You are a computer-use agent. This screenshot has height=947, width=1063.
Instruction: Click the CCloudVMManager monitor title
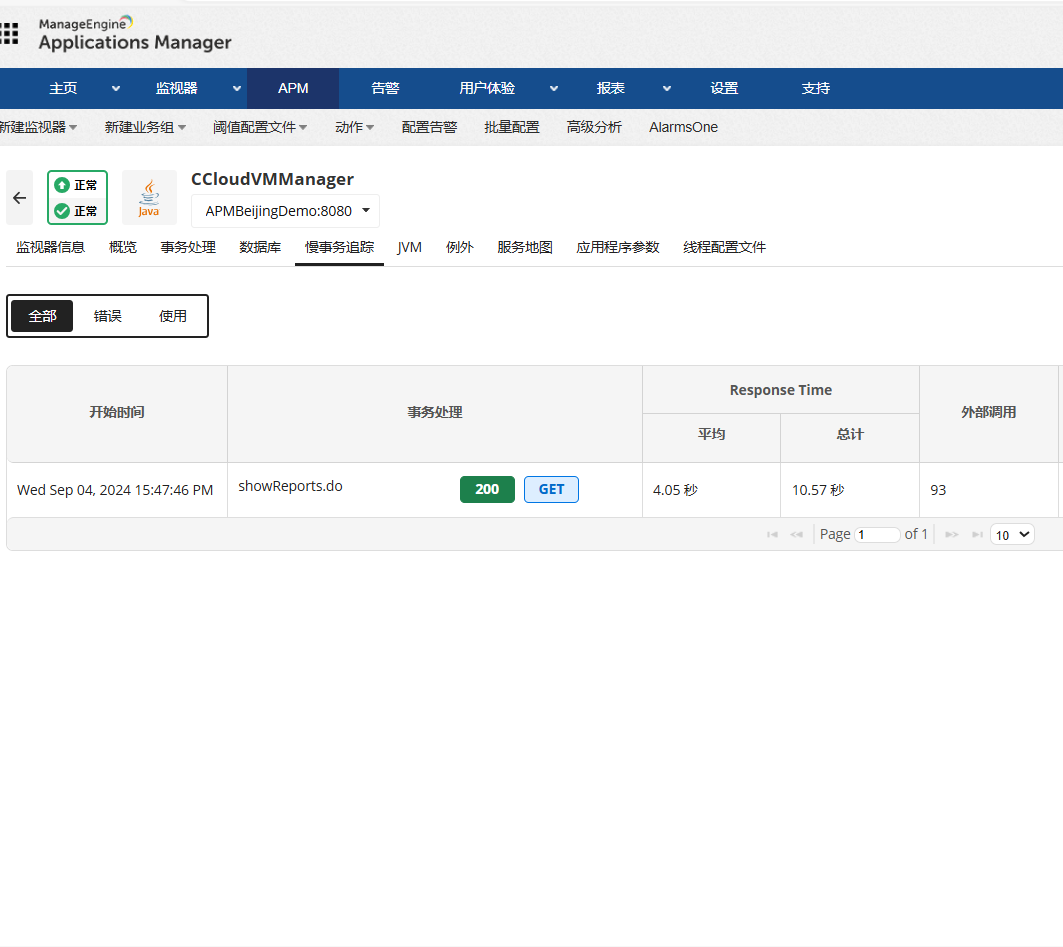click(x=273, y=179)
